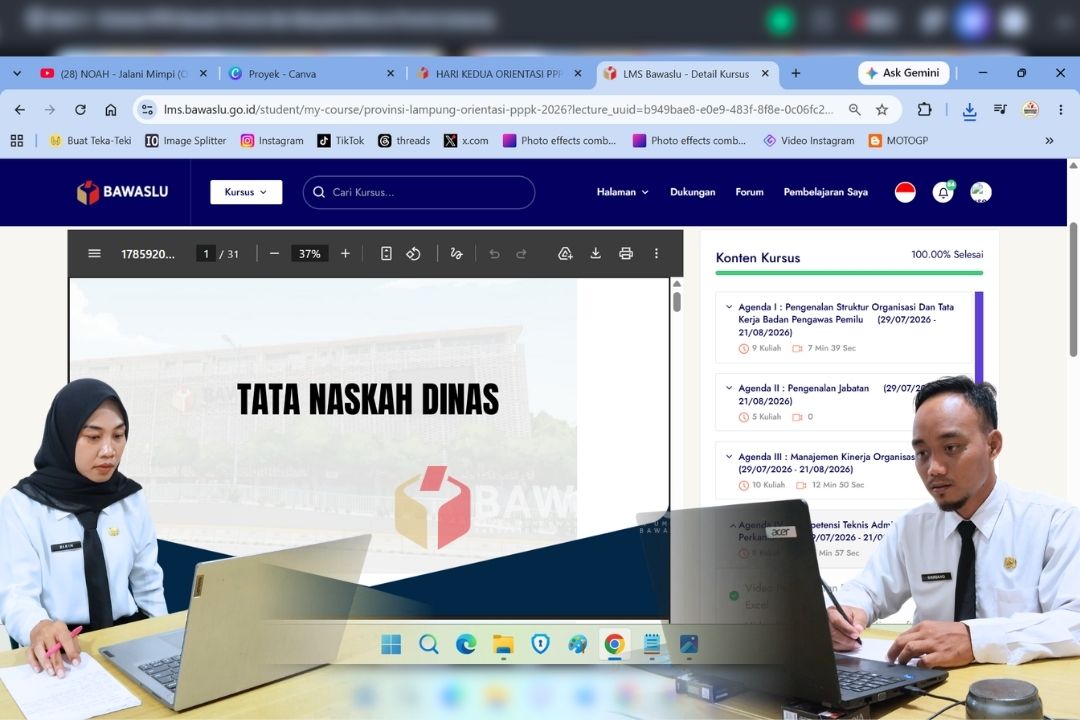The height and width of the screenshot is (720, 1080).
Task: Open the PDF viewer sidebar menu
Action: [x=94, y=254]
